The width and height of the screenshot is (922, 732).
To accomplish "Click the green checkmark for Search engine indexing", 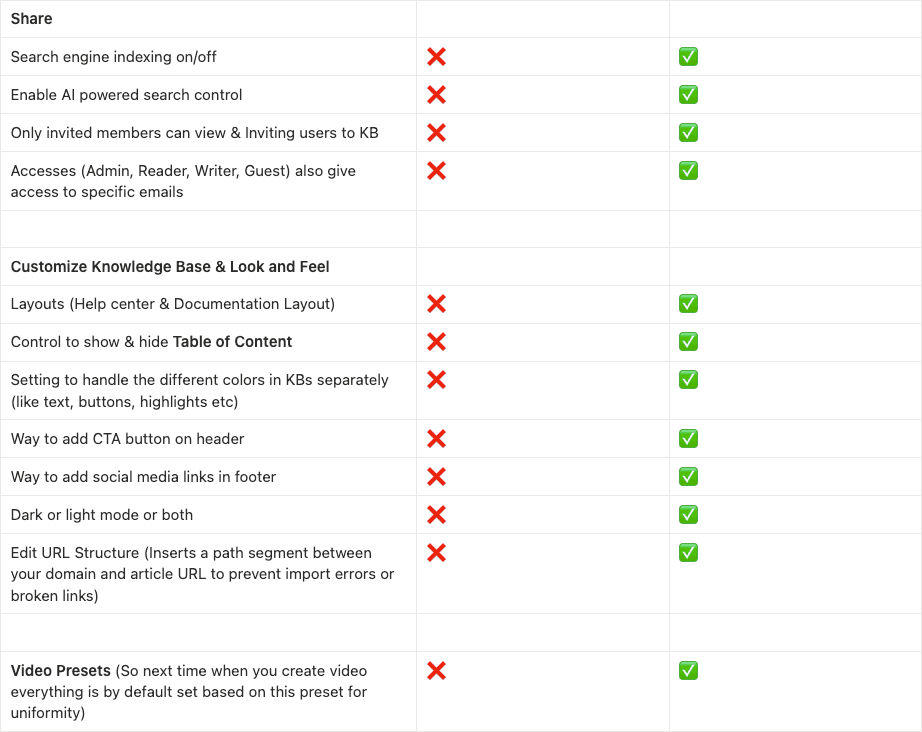I will coord(688,57).
